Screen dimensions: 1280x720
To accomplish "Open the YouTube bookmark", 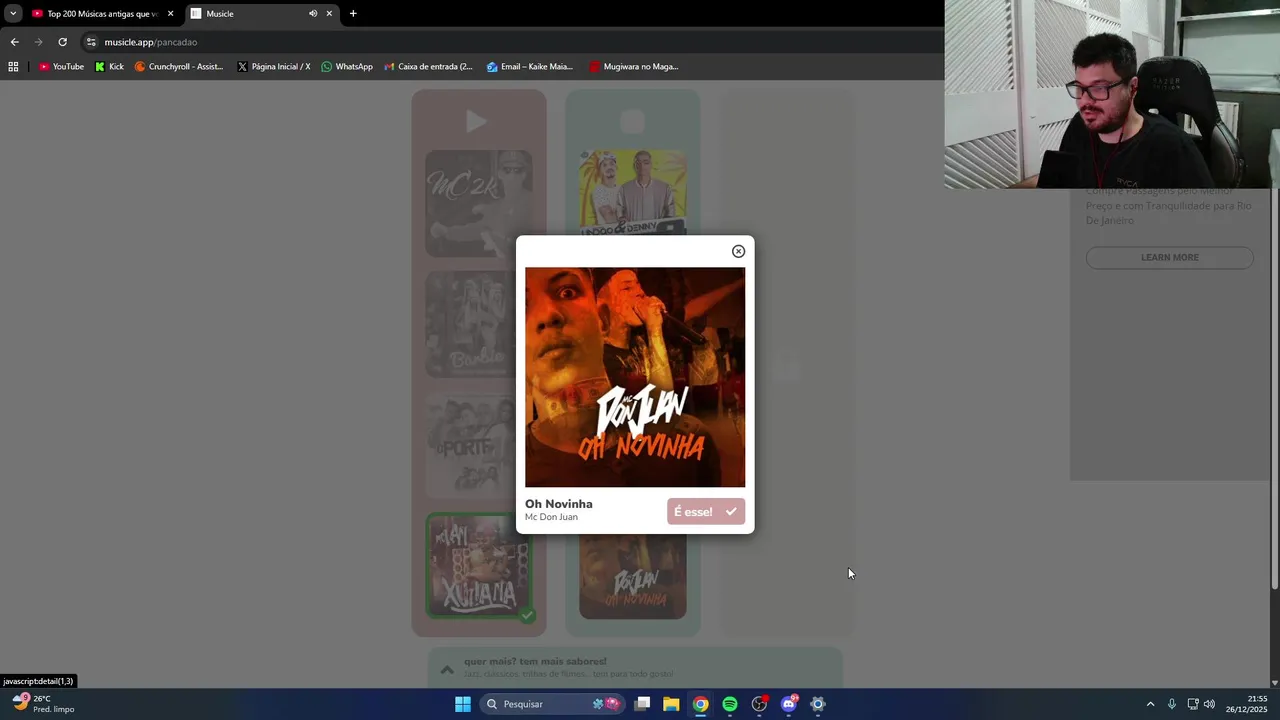I will [x=61, y=67].
